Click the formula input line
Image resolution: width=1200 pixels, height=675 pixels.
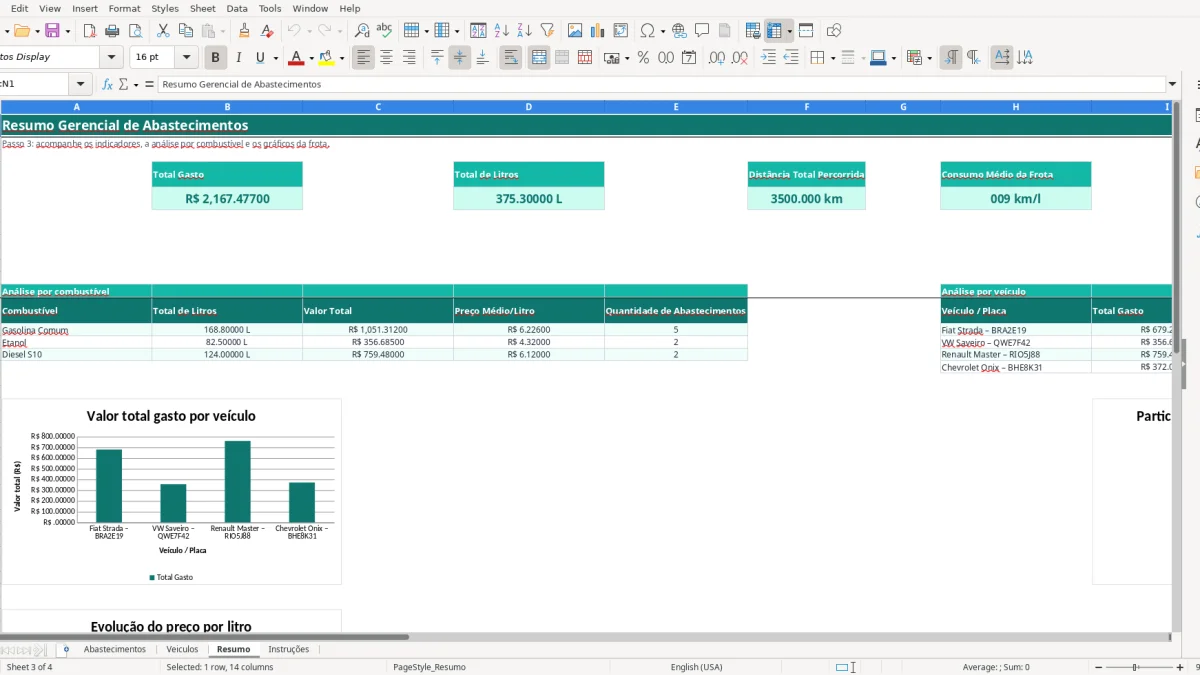(x=662, y=85)
